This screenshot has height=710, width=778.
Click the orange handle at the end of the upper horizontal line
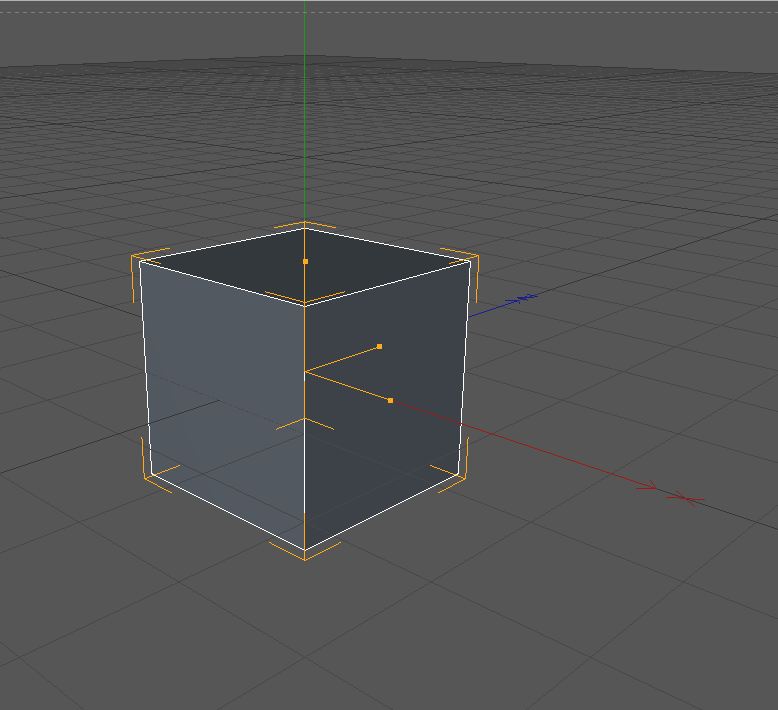coord(380,346)
